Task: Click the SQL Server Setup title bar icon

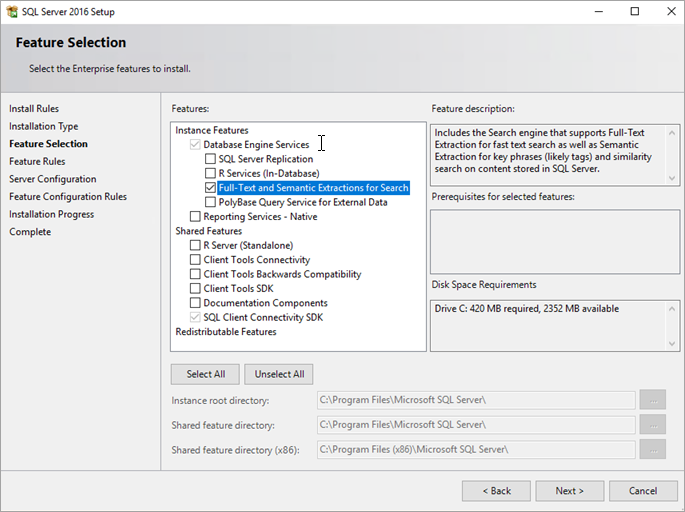Action: click(12, 12)
